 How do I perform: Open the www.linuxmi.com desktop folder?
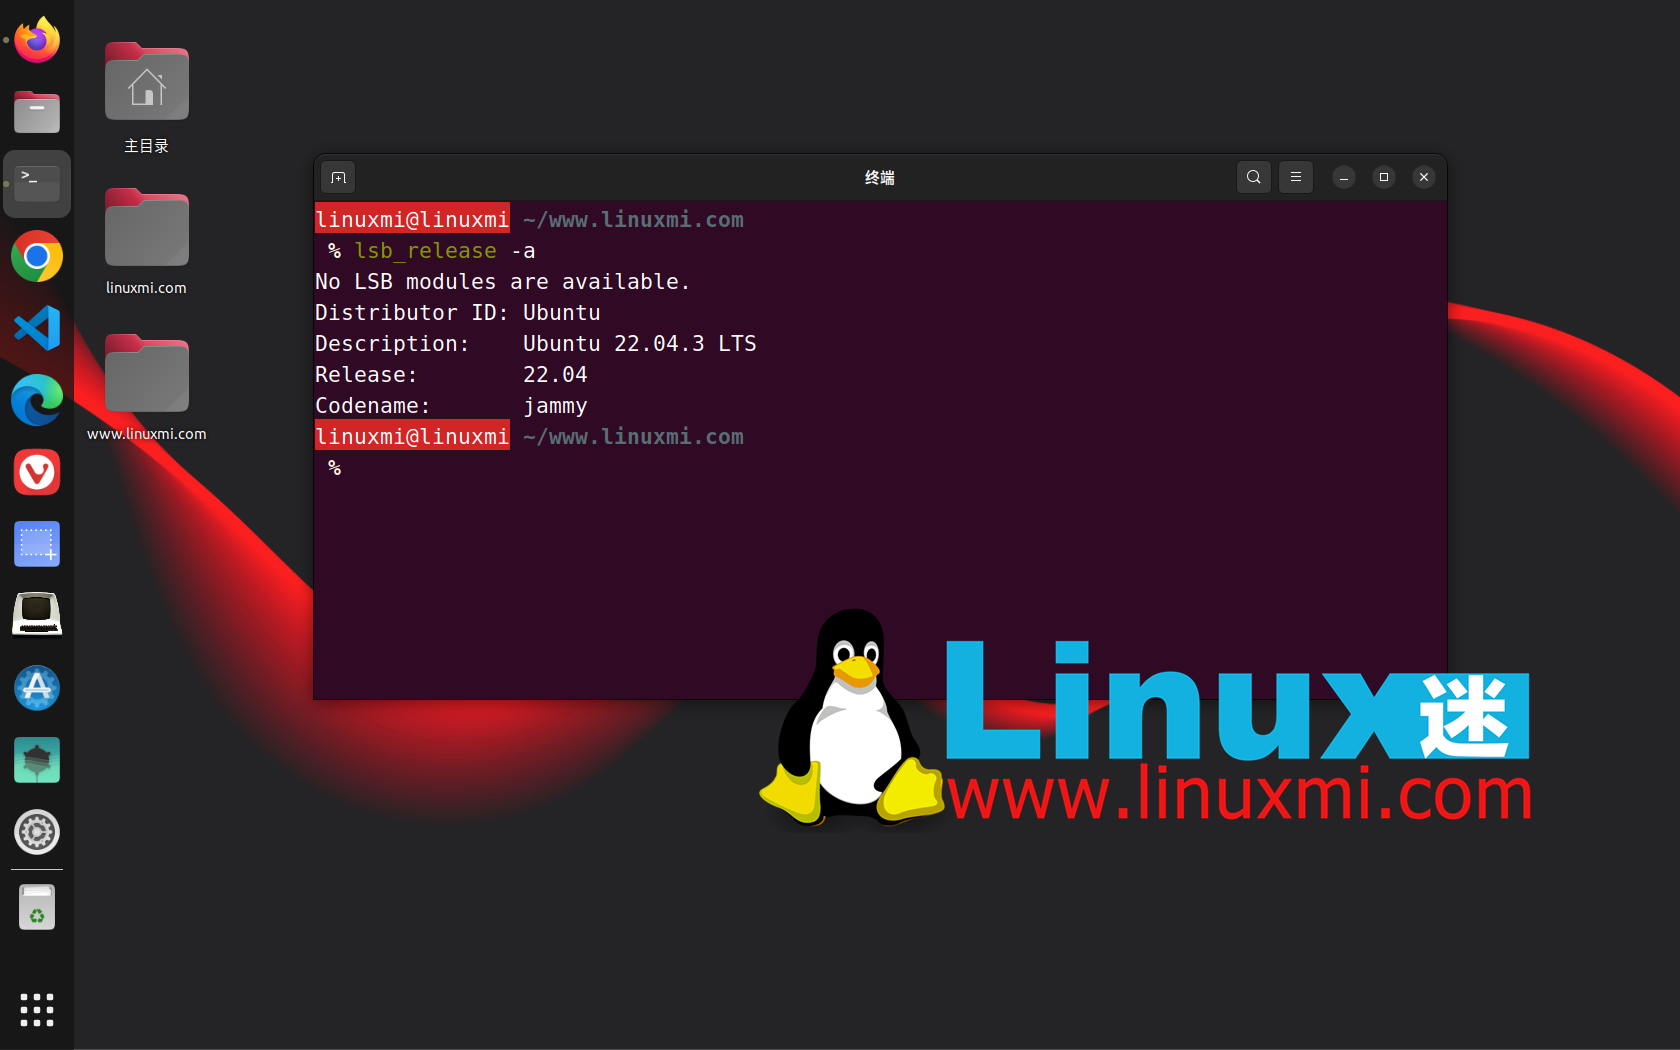pyautogui.click(x=146, y=387)
